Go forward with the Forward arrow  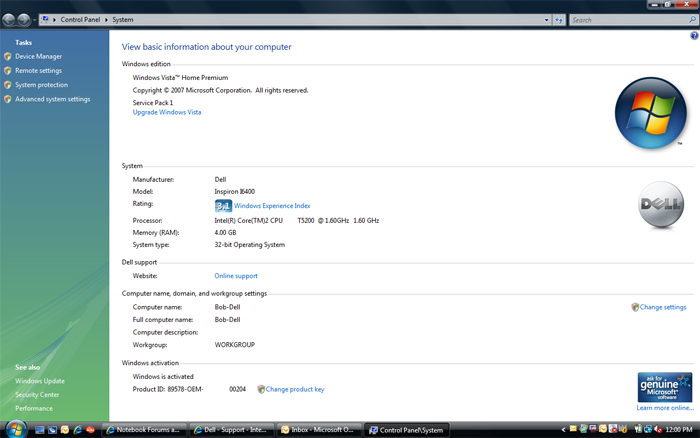click(x=24, y=20)
